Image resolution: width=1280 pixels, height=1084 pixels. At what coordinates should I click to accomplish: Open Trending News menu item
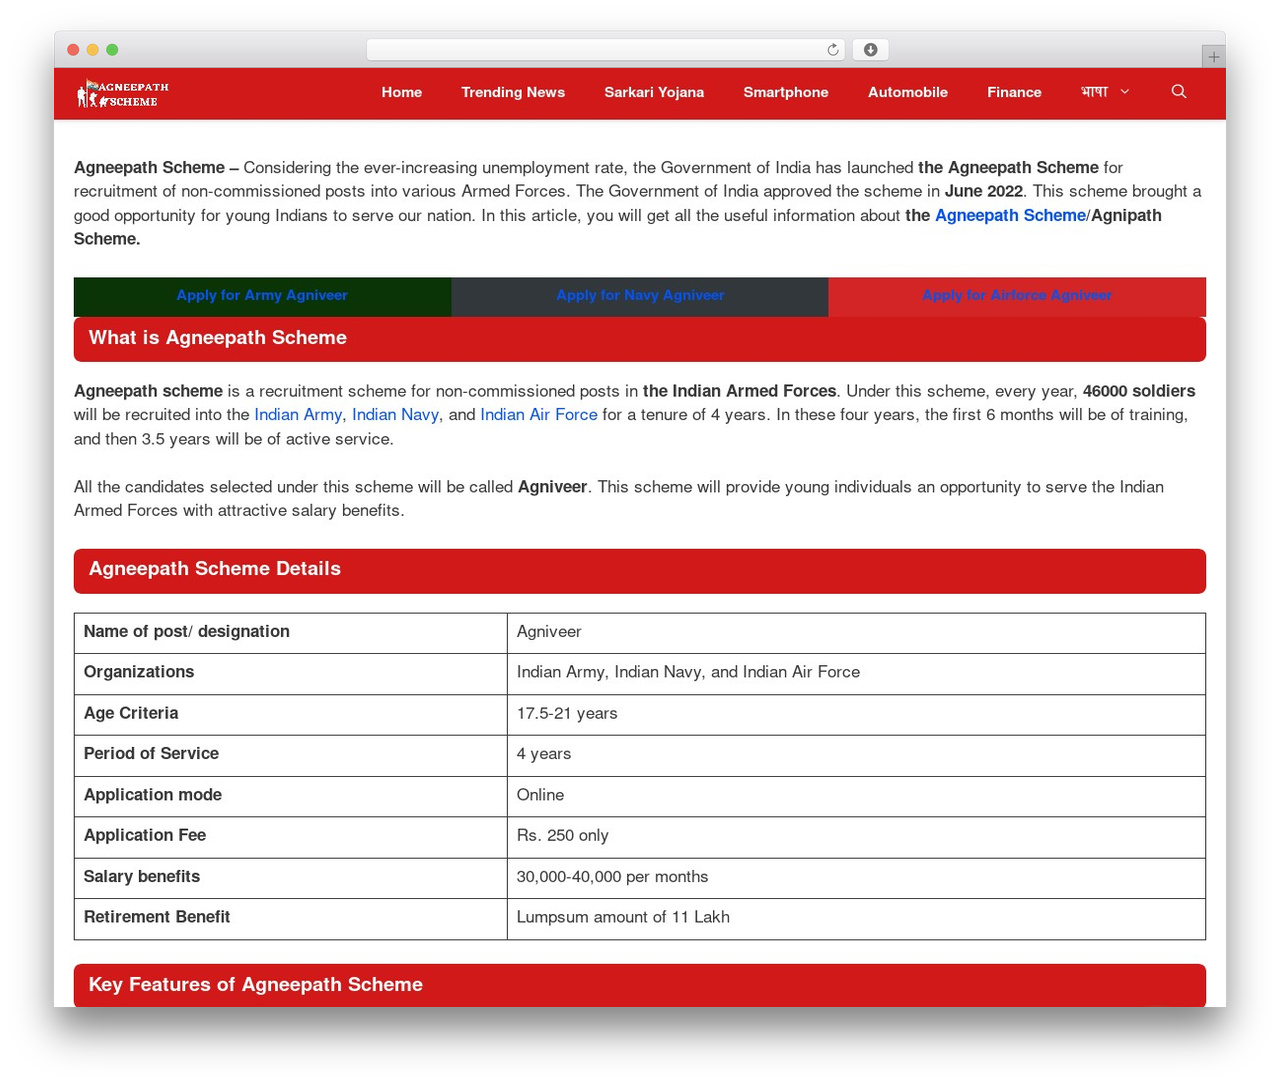tap(513, 92)
